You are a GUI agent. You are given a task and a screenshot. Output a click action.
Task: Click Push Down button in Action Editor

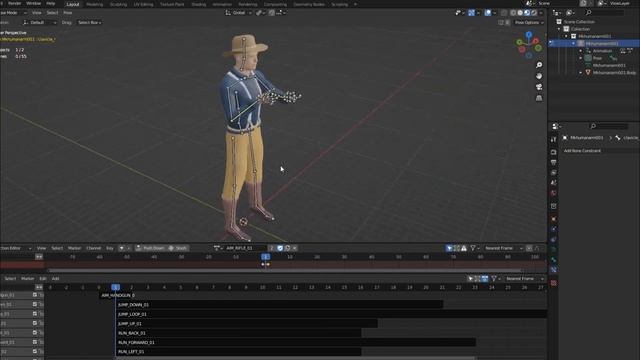[x=150, y=248]
